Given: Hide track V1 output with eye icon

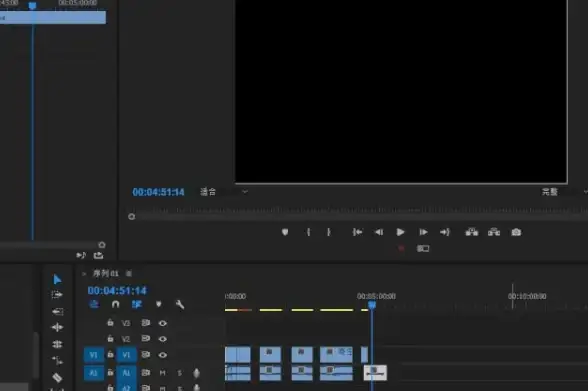Looking at the screenshot, I should click(x=162, y=355).
